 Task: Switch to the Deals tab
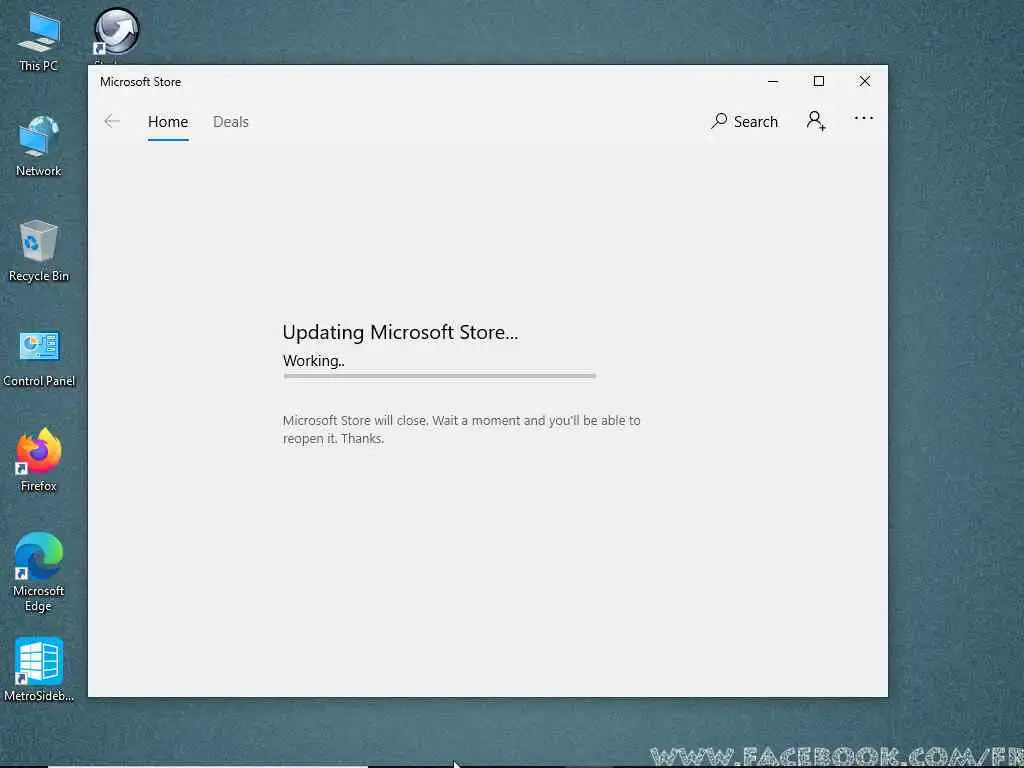[231, 122]
